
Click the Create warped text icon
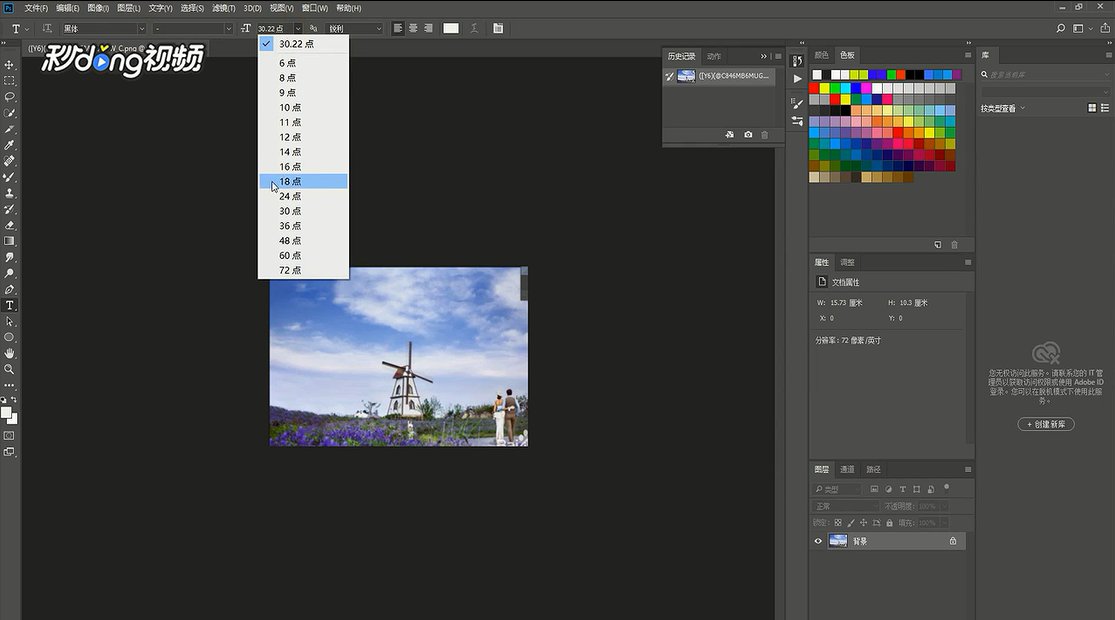(474, 28)
